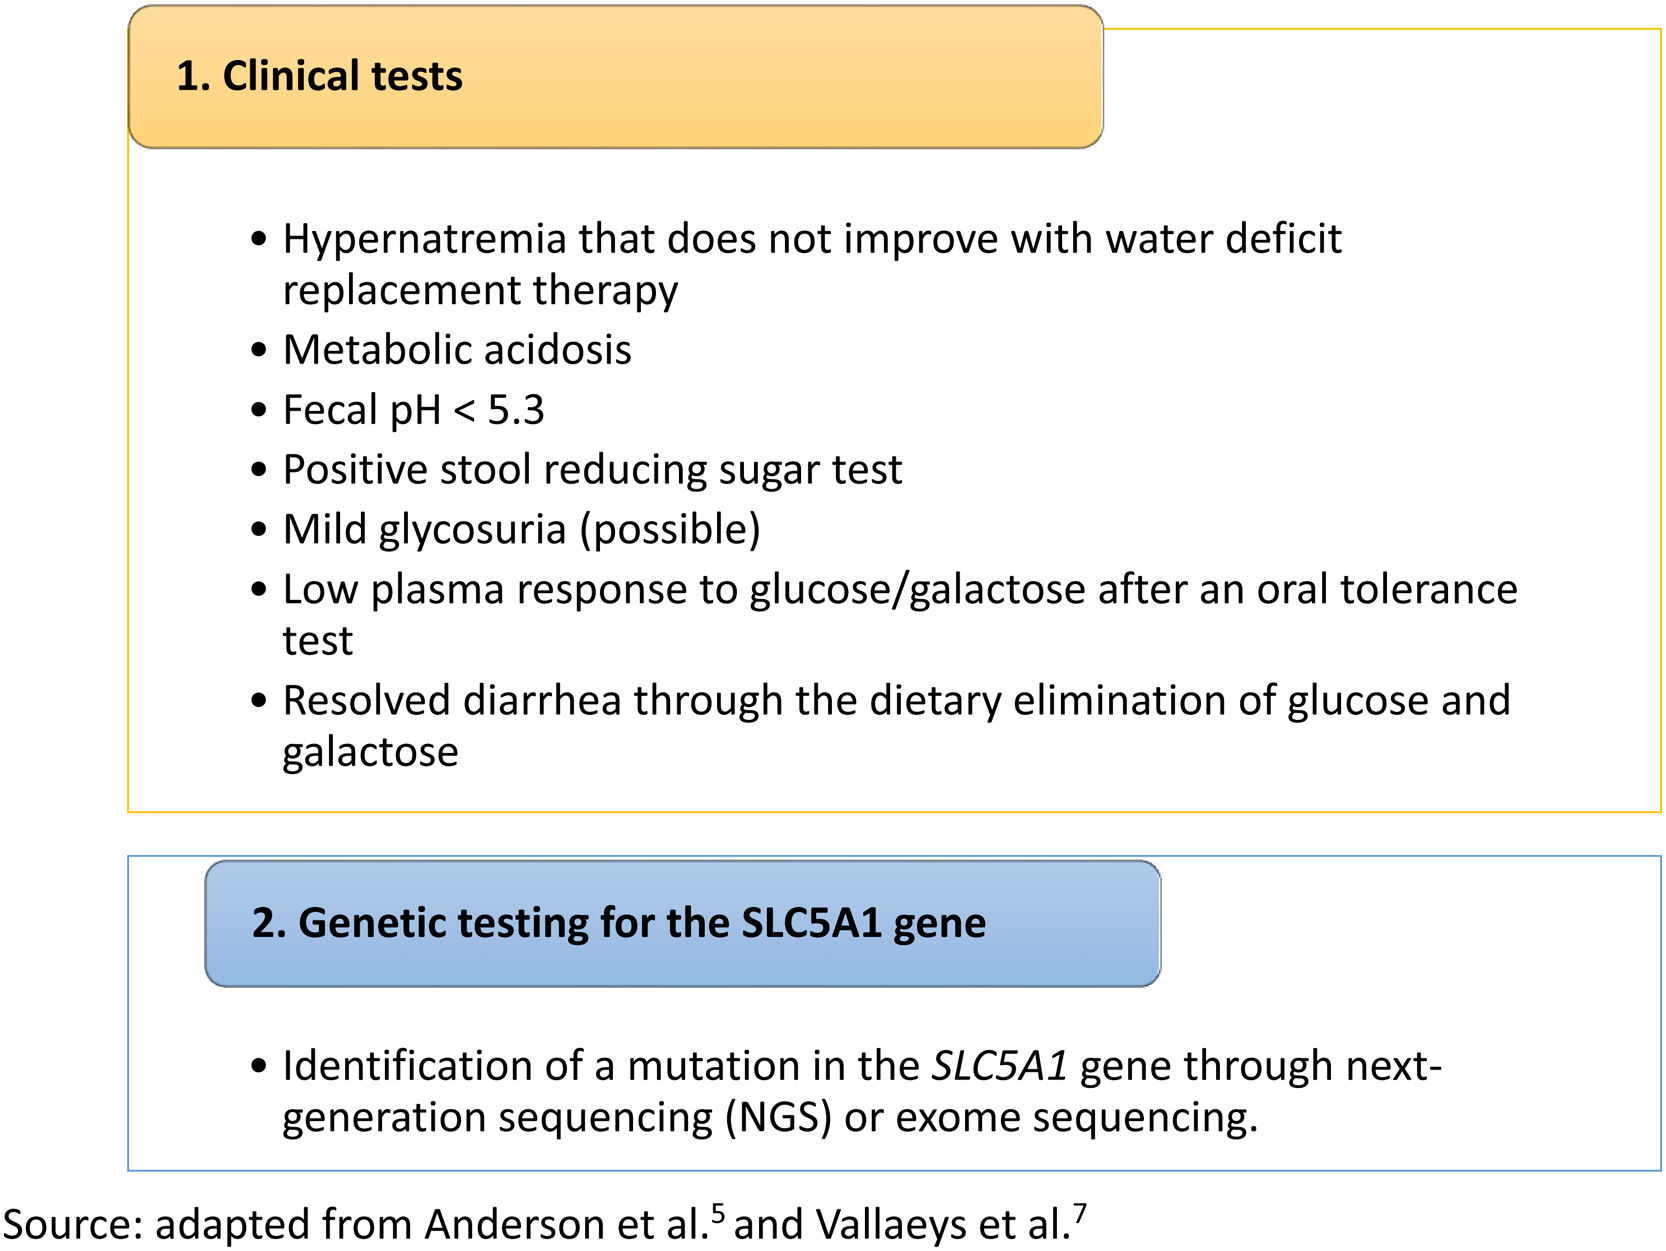Click "exome sequencing" in the genetic section
This screenshot has height=1251, width=1666.
[1074, 1117]
